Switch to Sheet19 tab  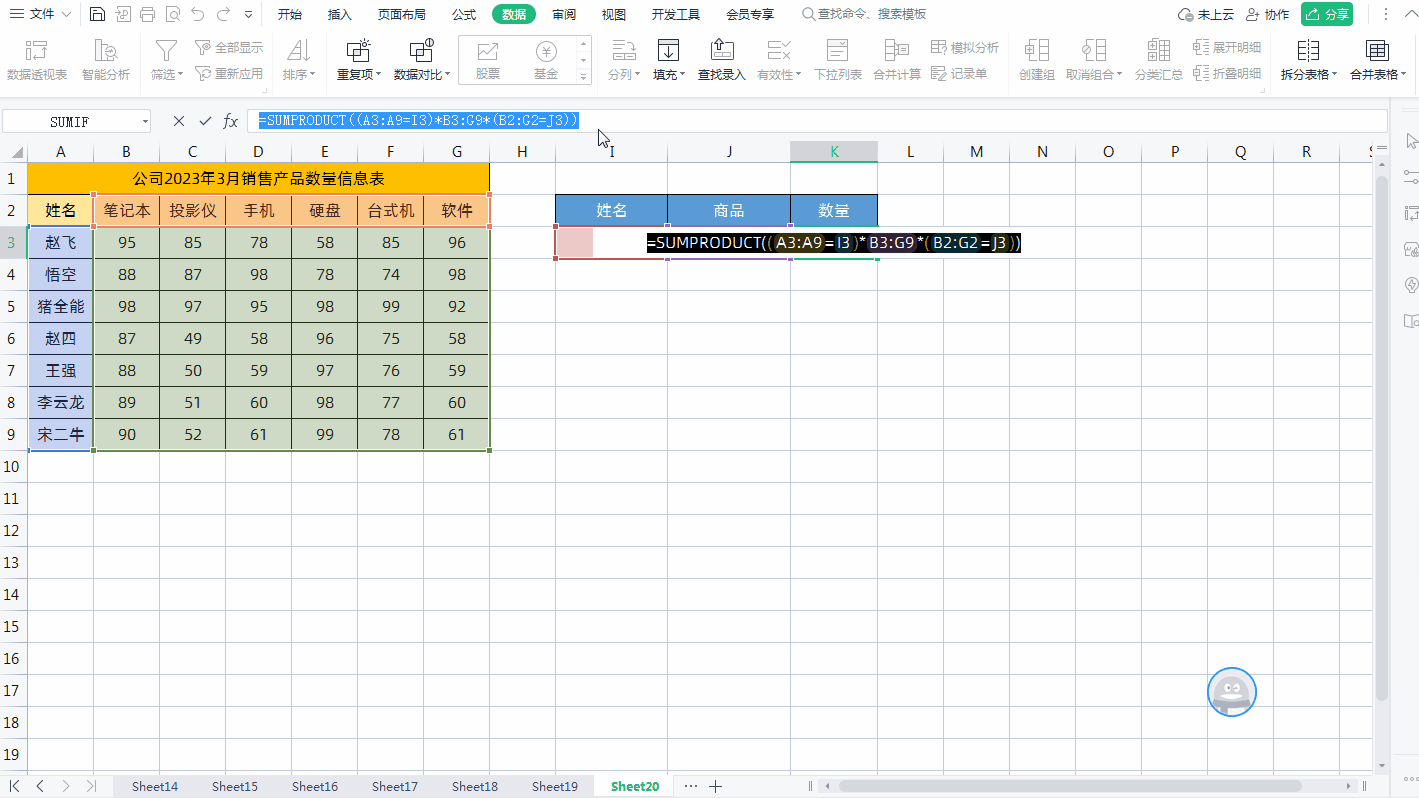tap(555, 787)
